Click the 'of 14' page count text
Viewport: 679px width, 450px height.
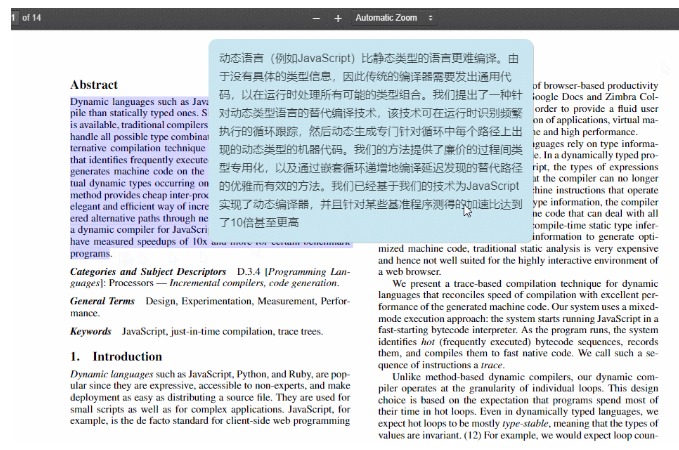(x=31, y=18)
